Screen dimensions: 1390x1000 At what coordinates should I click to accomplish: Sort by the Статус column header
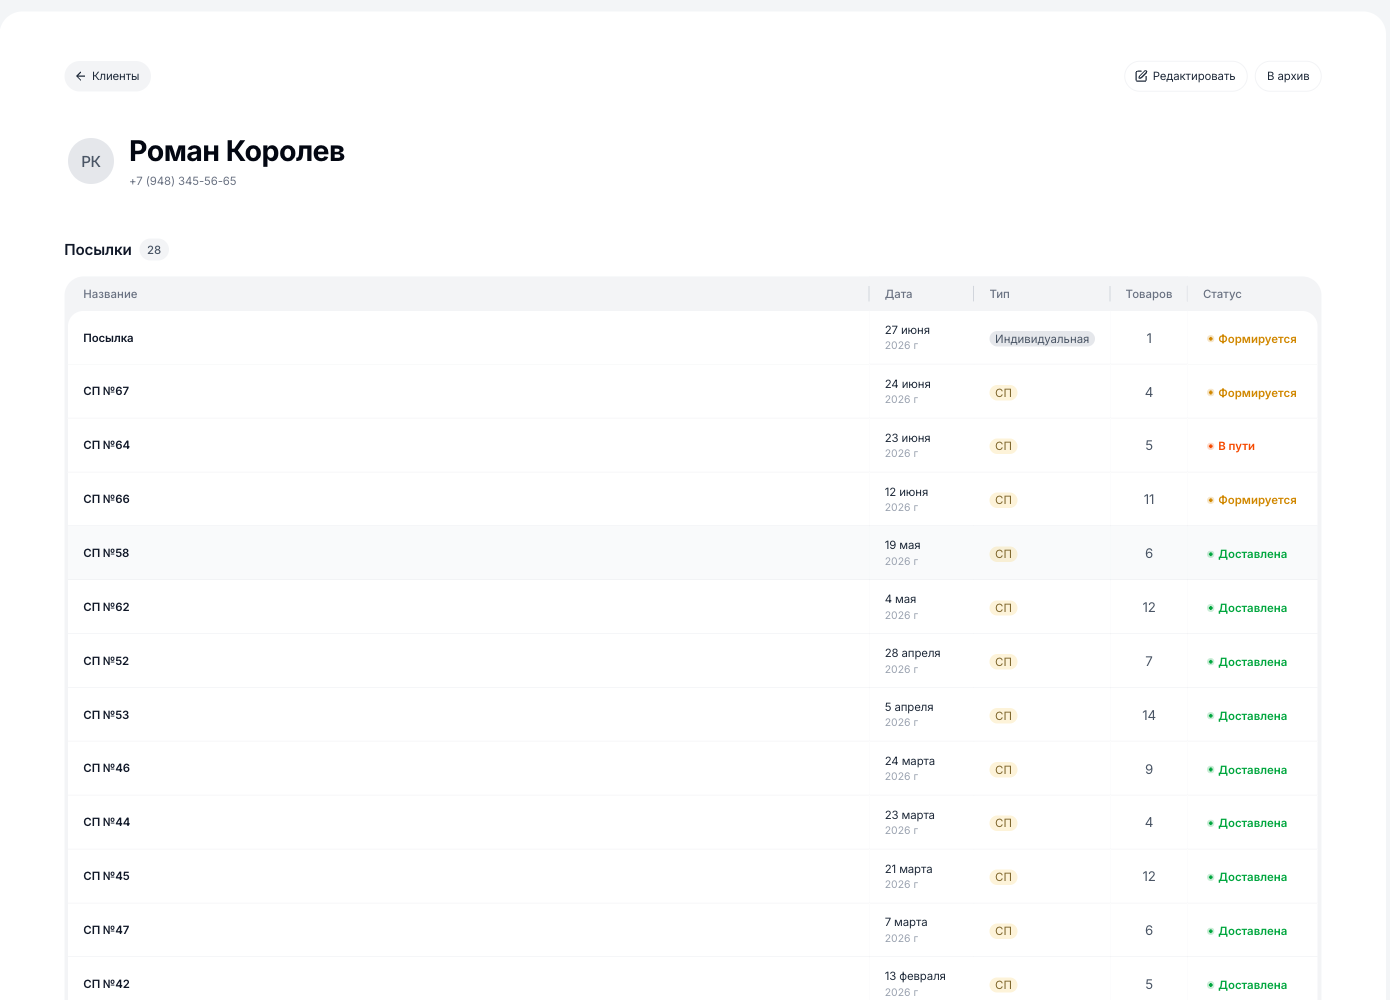pyautogui.click(x=1222, y=294)
